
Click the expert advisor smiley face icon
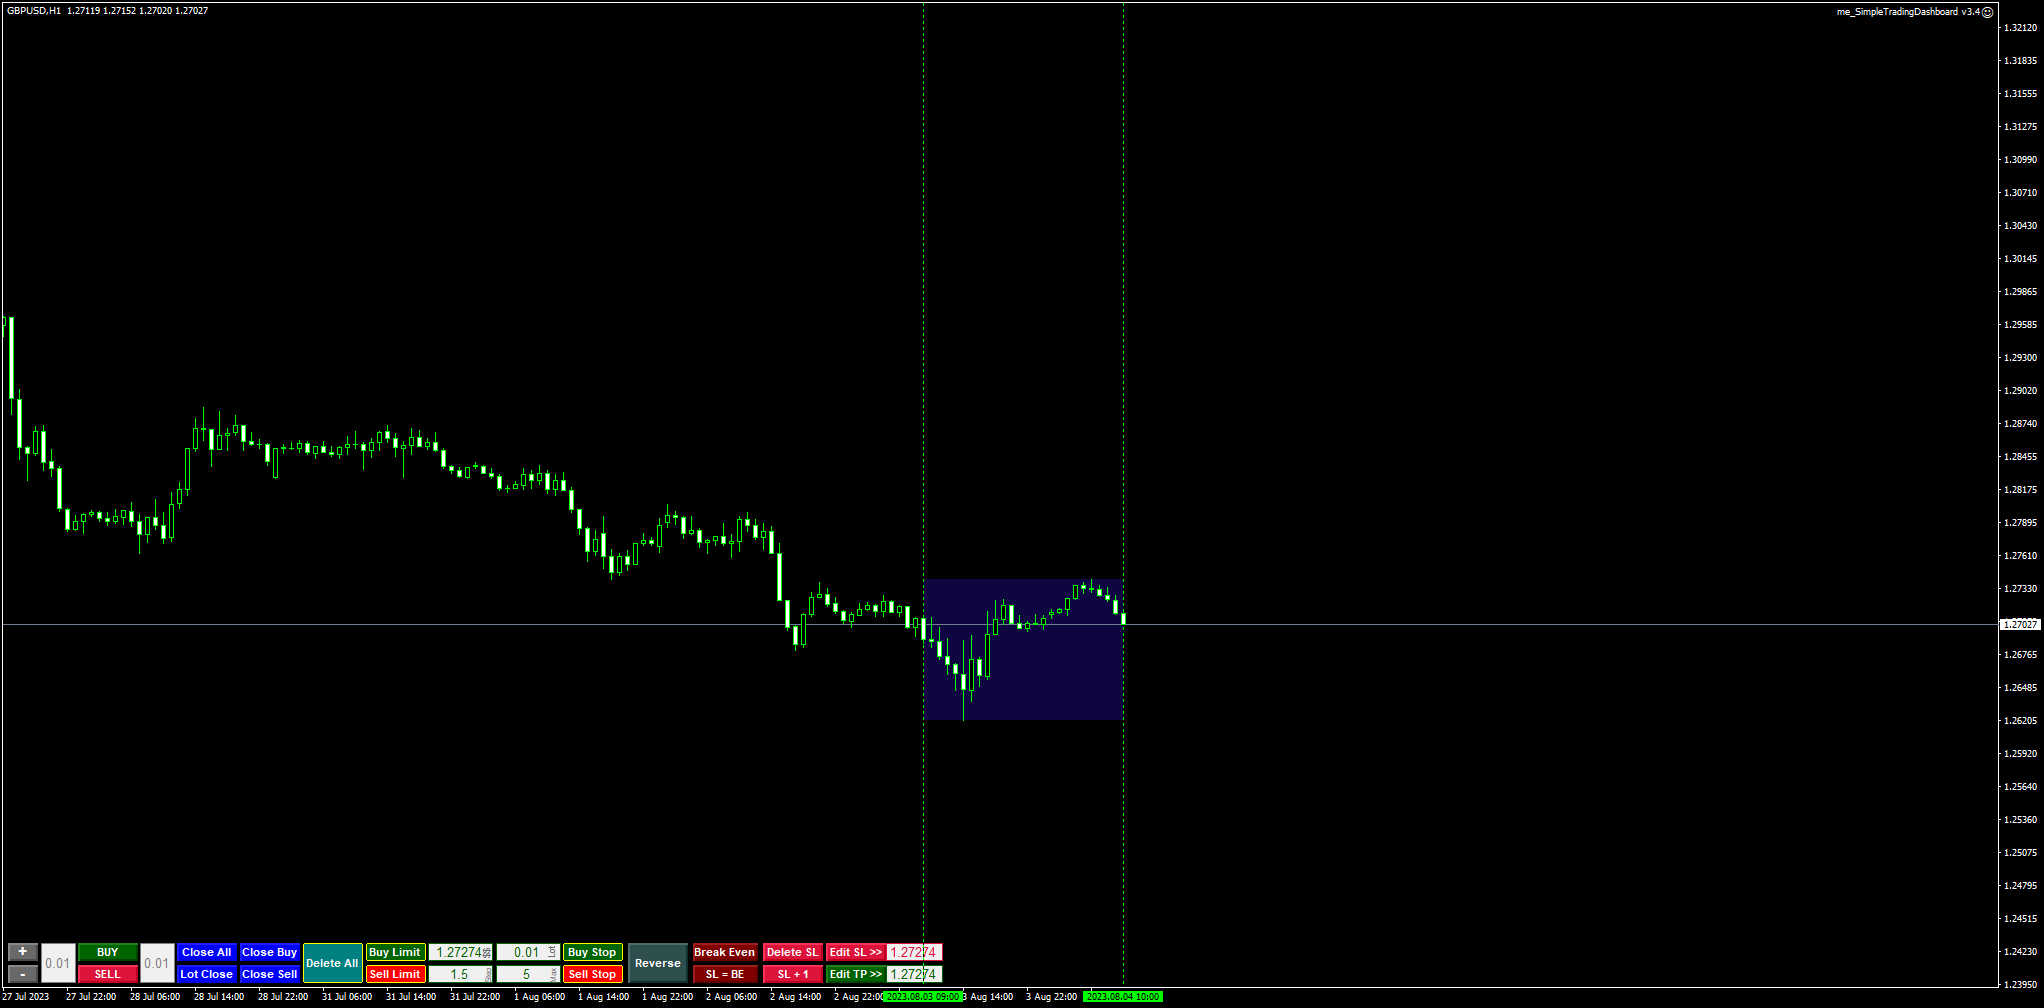1988,12
